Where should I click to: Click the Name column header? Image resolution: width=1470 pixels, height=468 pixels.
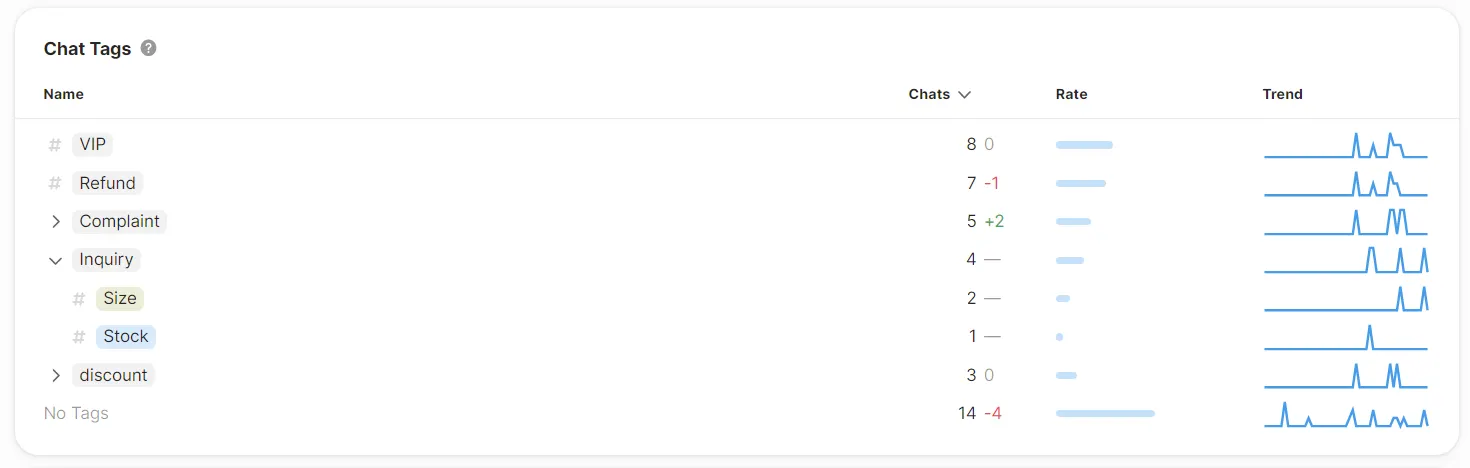[x=64, y=94]
